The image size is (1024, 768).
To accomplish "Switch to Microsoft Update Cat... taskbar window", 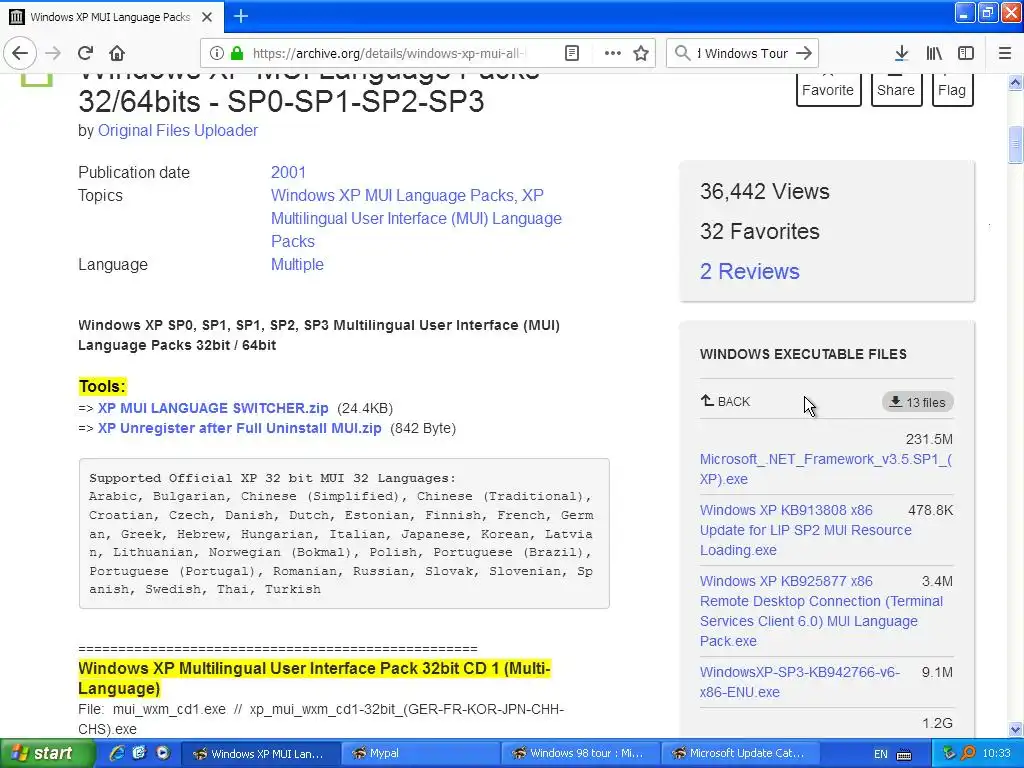I will [741, 754].
